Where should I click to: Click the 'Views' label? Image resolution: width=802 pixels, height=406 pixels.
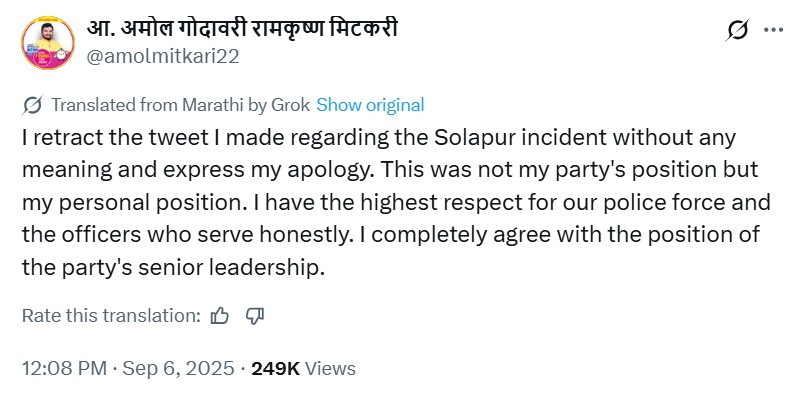click(x=330, y=368)
